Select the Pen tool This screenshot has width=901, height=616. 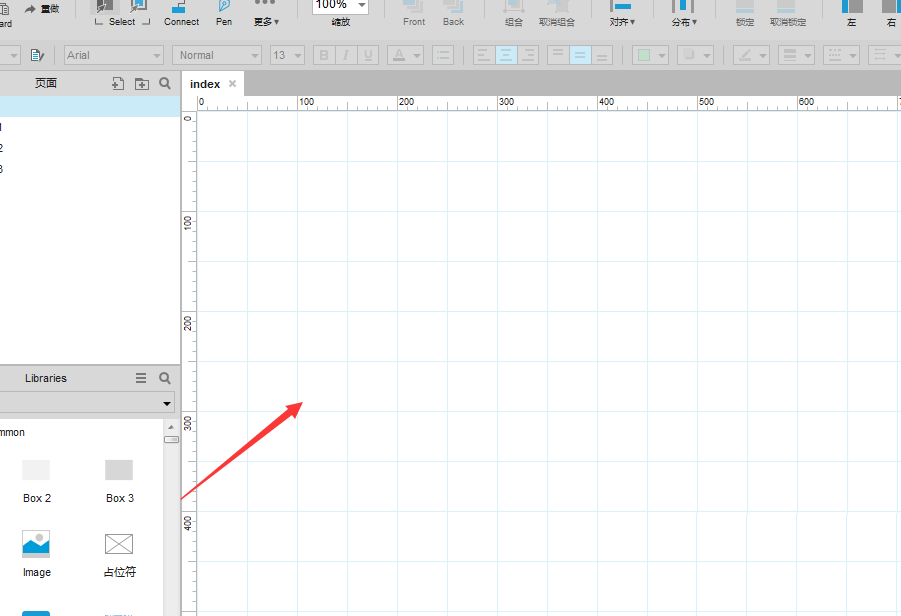[224, 13]
